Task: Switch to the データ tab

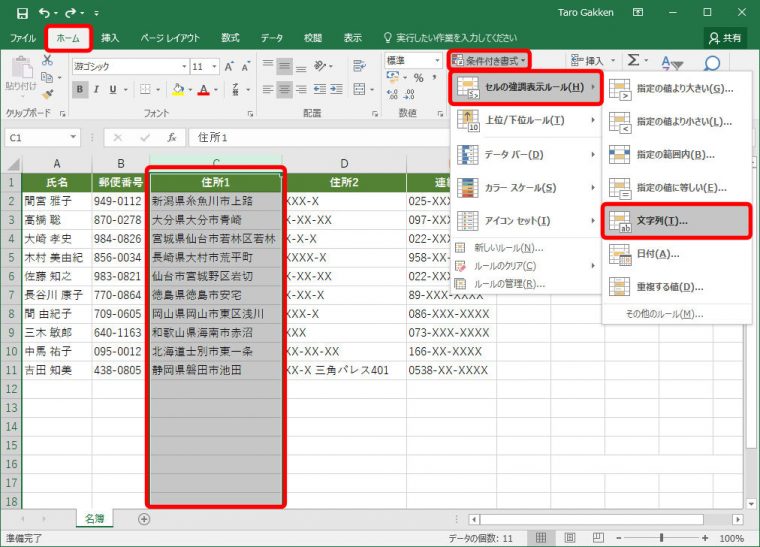Action: (x=272, y=38)
